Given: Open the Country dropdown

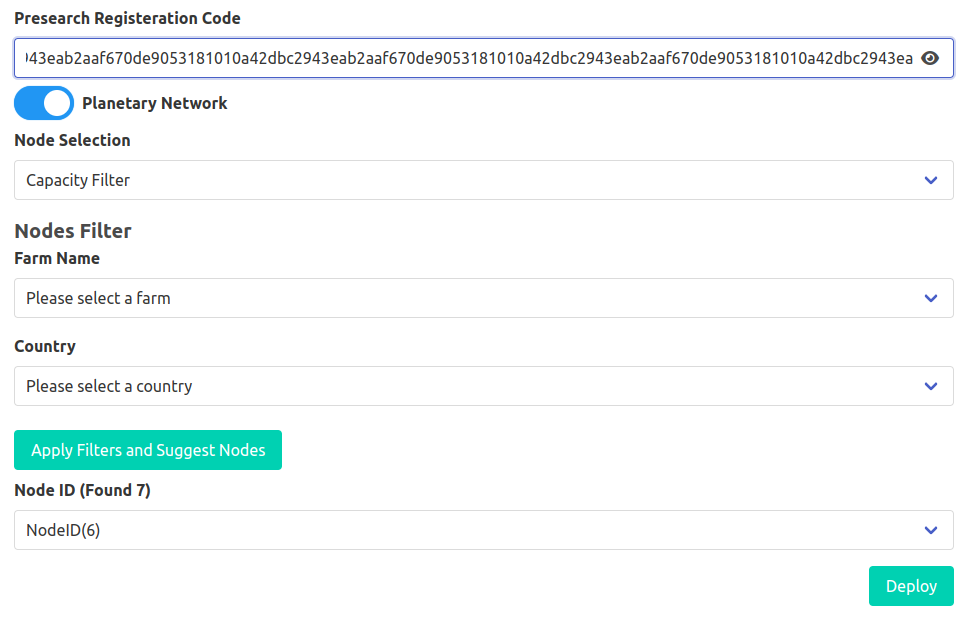Looking at the screenshot, I should point(484,386).
